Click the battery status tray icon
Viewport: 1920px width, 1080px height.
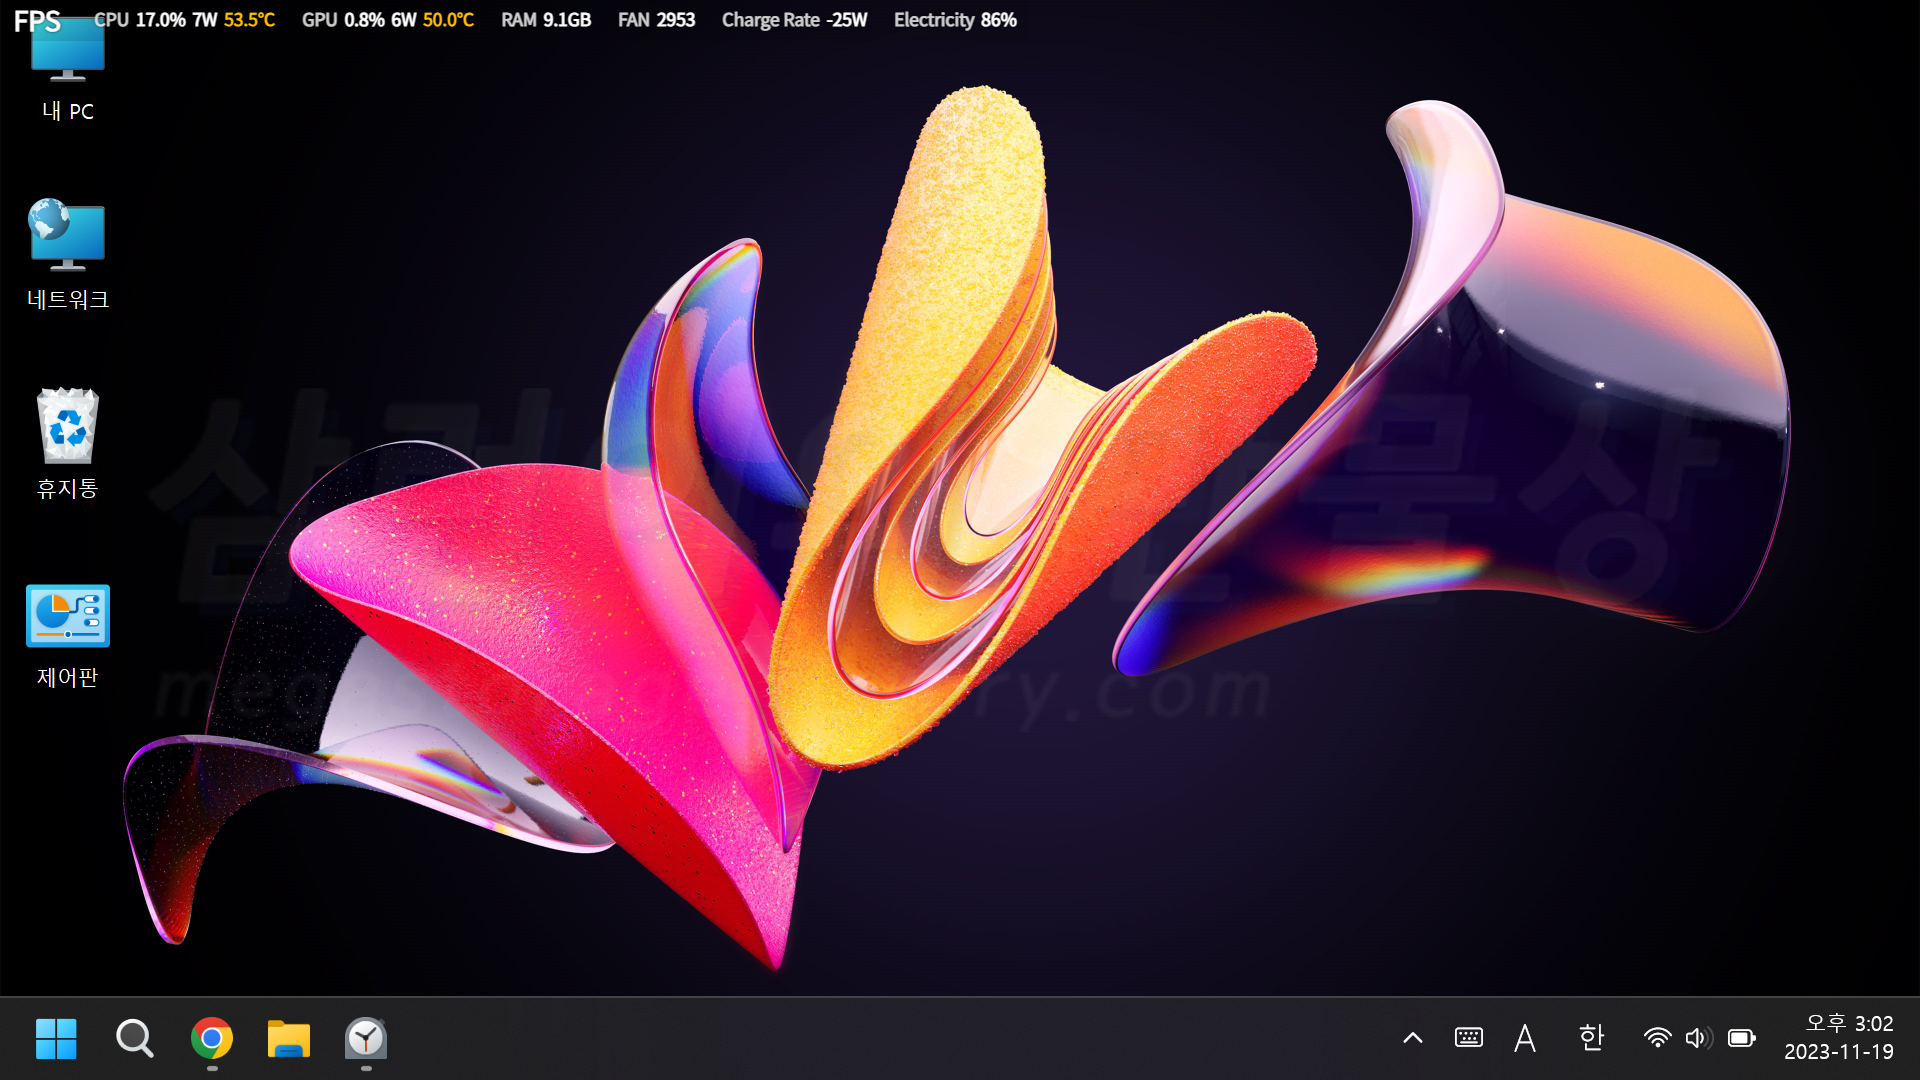[1742, 1038]
